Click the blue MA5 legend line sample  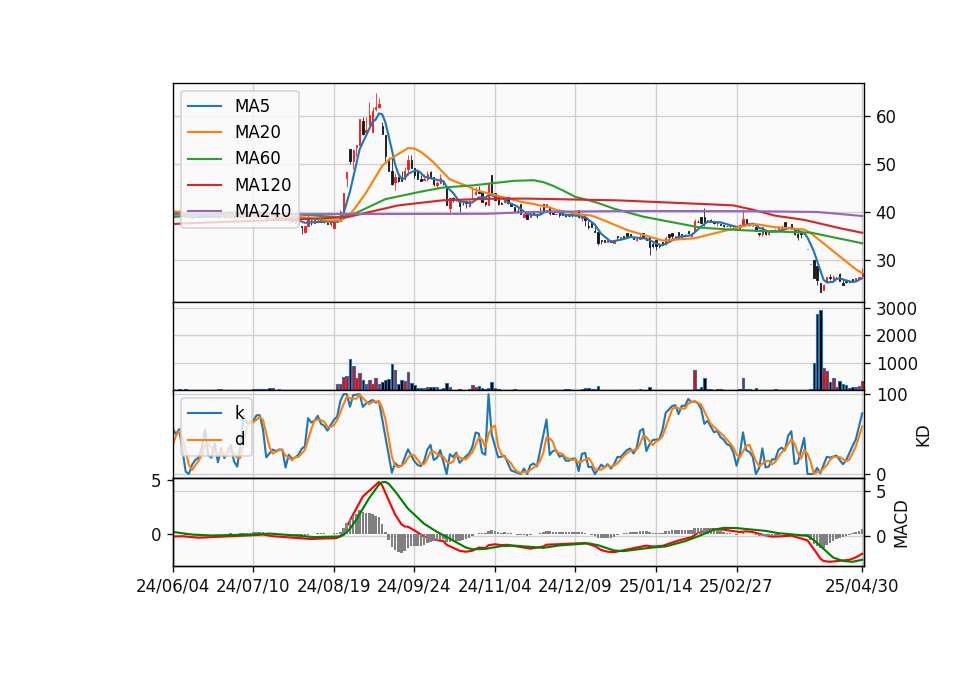(204, 106)
